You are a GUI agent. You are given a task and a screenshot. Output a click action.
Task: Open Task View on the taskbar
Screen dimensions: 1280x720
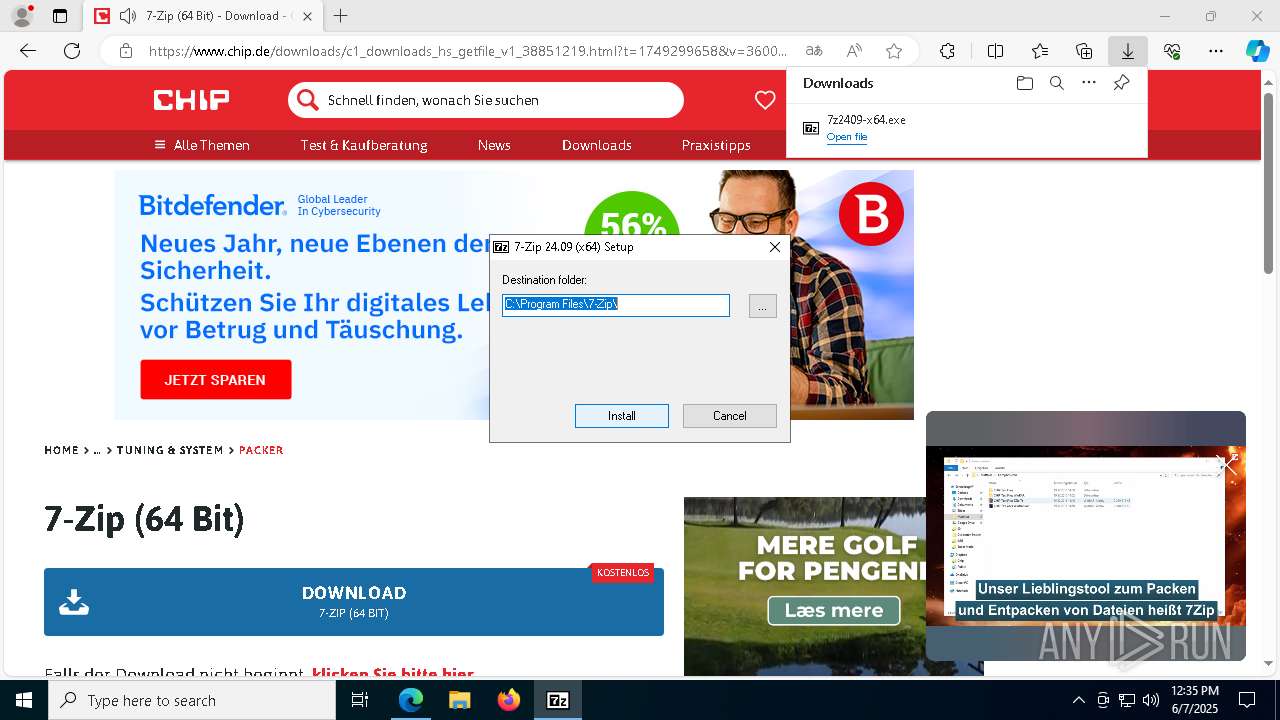(x=360, y=700)
